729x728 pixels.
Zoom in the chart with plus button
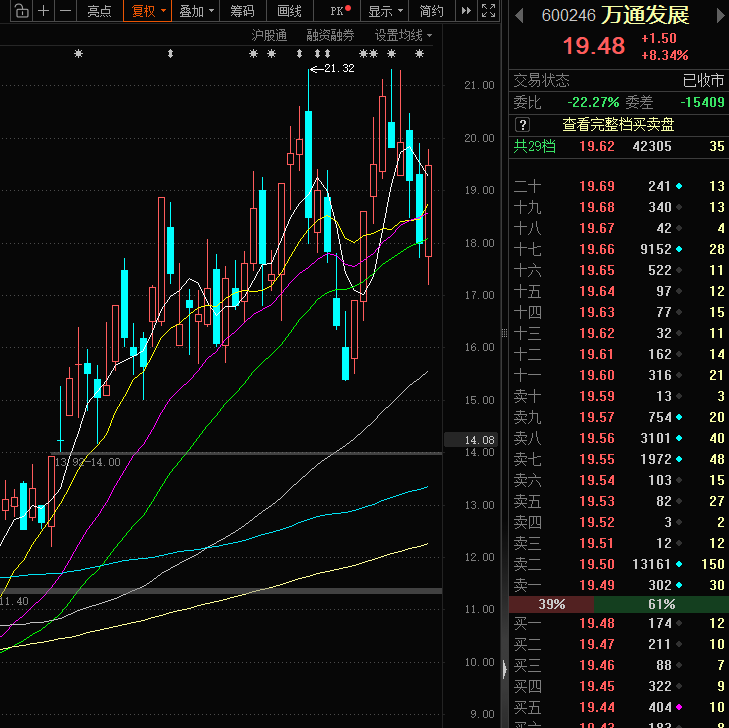(43, 11)
